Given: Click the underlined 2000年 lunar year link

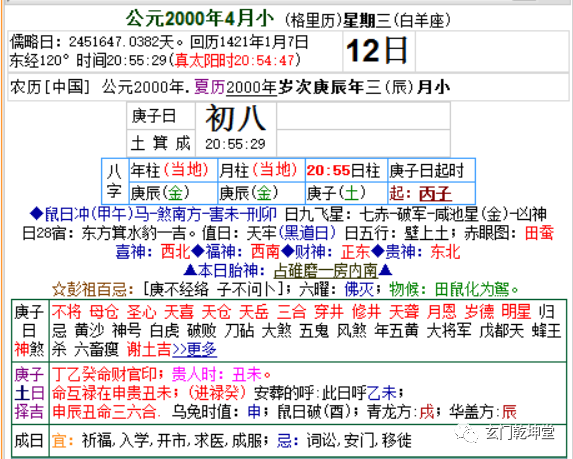Looking at the screenshot, I should (251, 87).
